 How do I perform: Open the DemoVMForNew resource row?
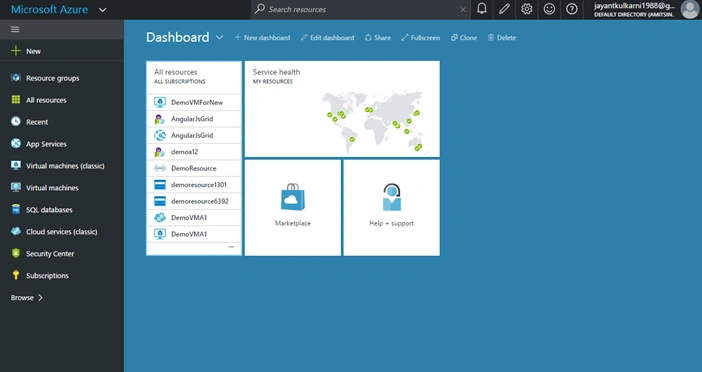pyautogui.click(x=194, y=102)
